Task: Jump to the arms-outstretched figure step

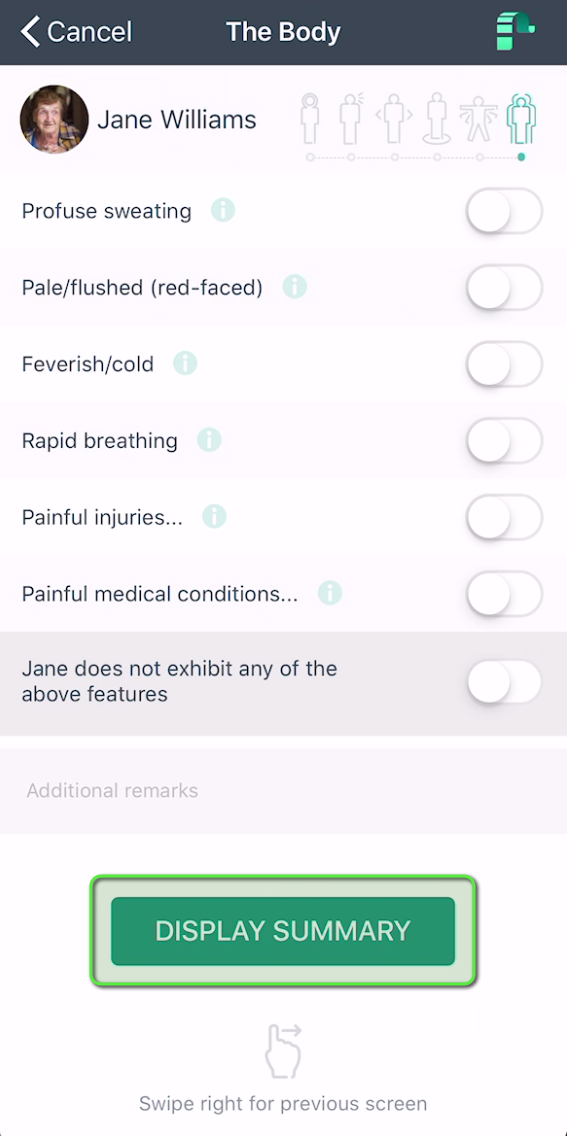Action: click(x=479, y=118)
